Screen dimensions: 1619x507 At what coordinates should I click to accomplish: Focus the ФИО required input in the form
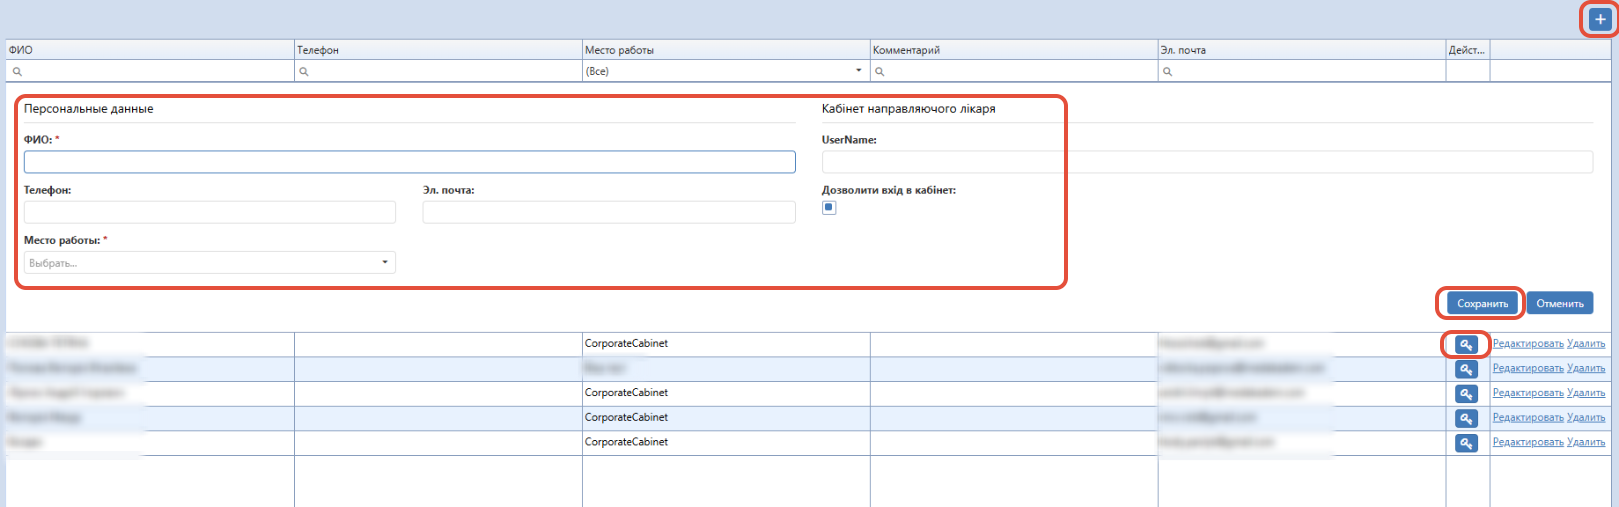click(410, 162)
